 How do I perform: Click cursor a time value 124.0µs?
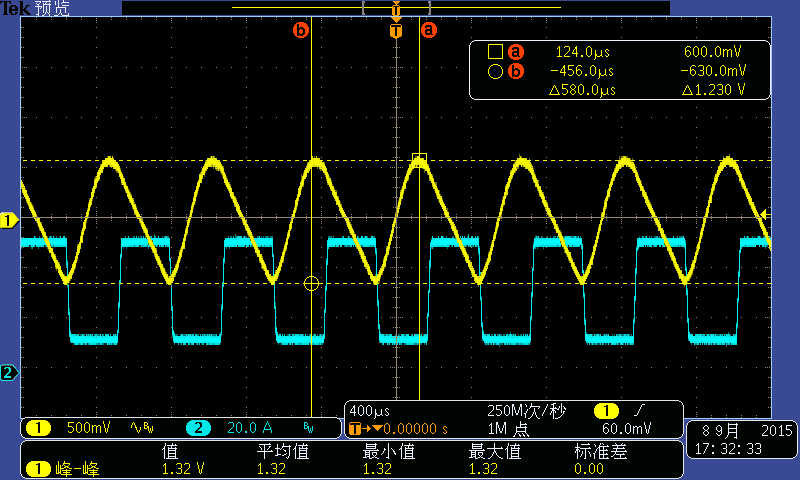pos(583,52)
